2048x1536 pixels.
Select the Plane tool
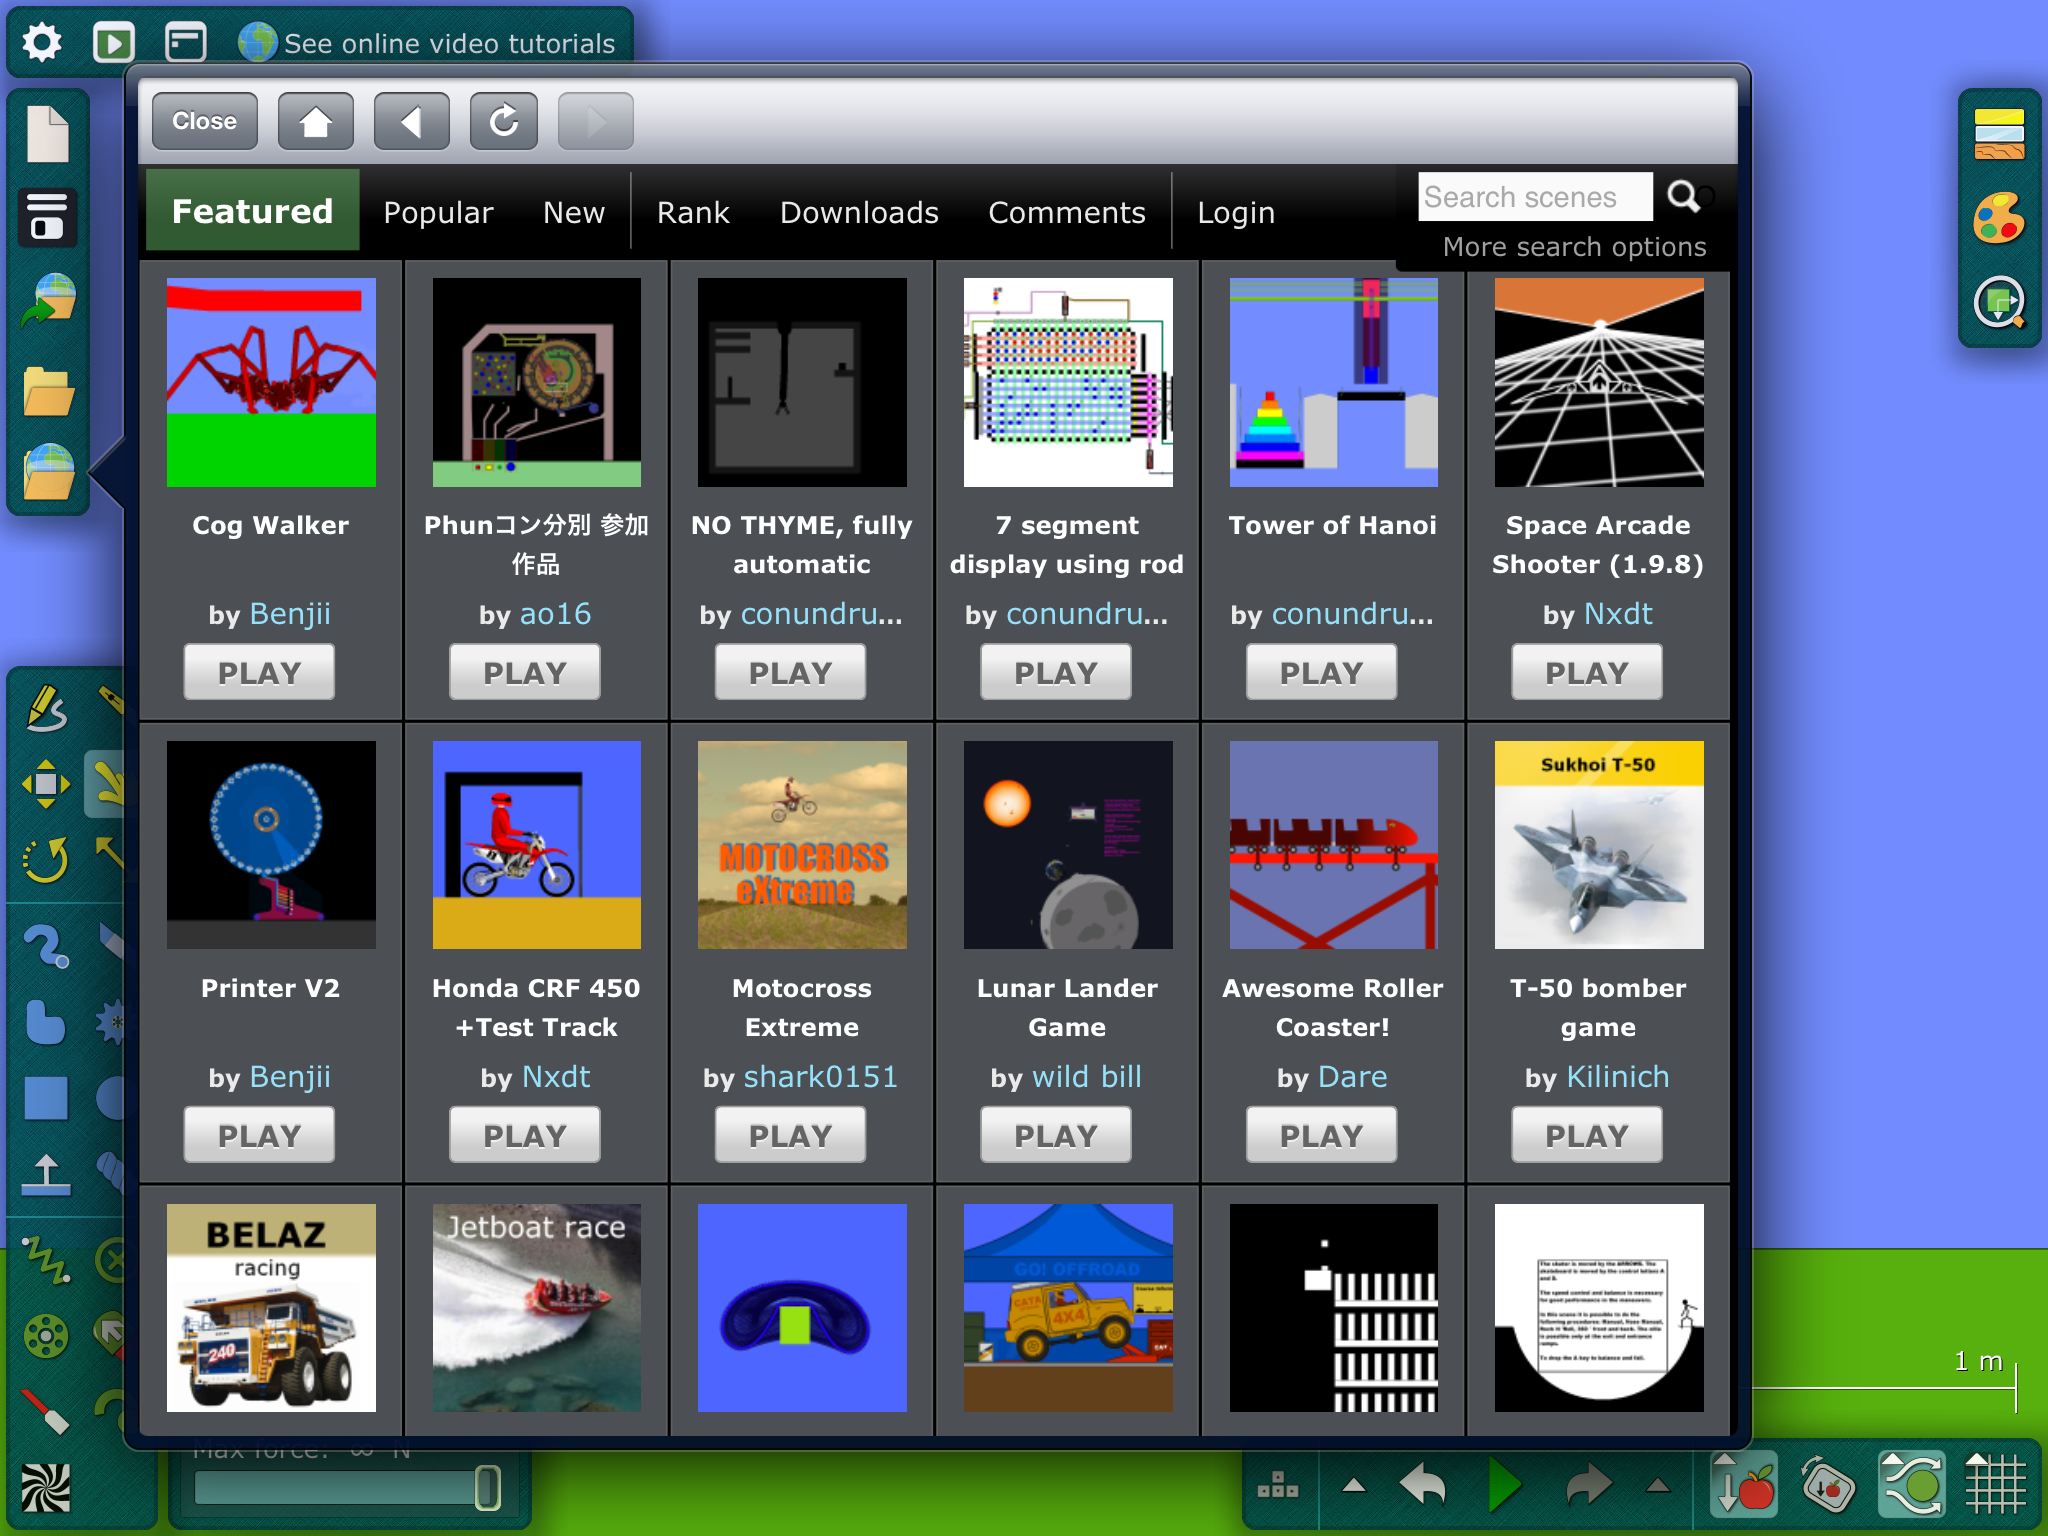pyautogui.click(x=46, y=1174)
